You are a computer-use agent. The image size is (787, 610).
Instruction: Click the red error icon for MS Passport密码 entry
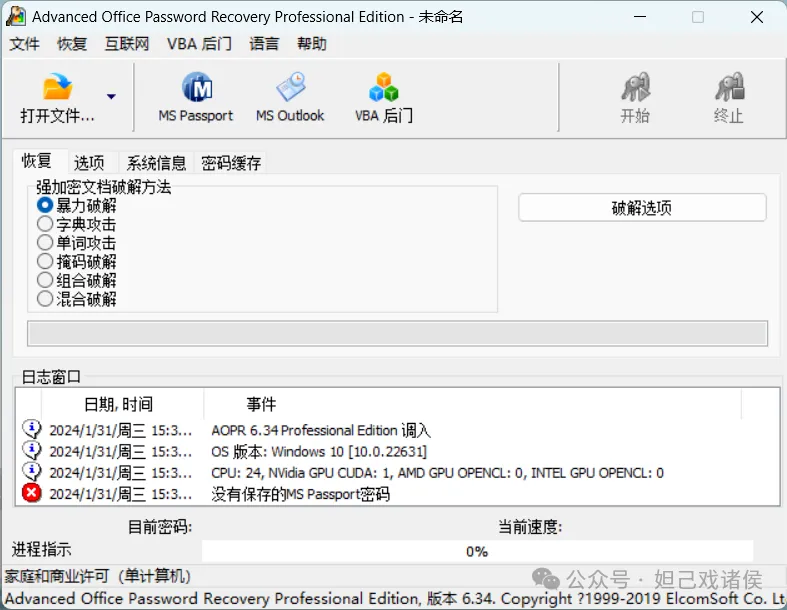coord(32,494)
